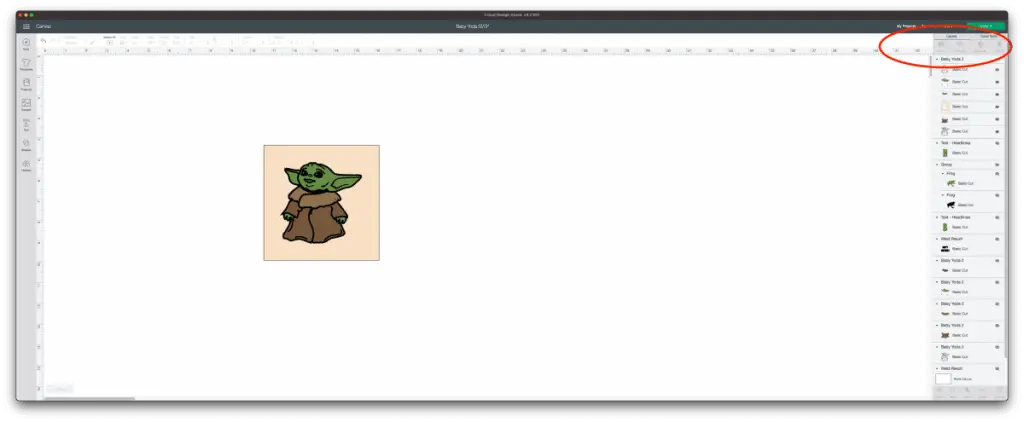Hide the tan square Basic Cut layer

click(997, 106)
